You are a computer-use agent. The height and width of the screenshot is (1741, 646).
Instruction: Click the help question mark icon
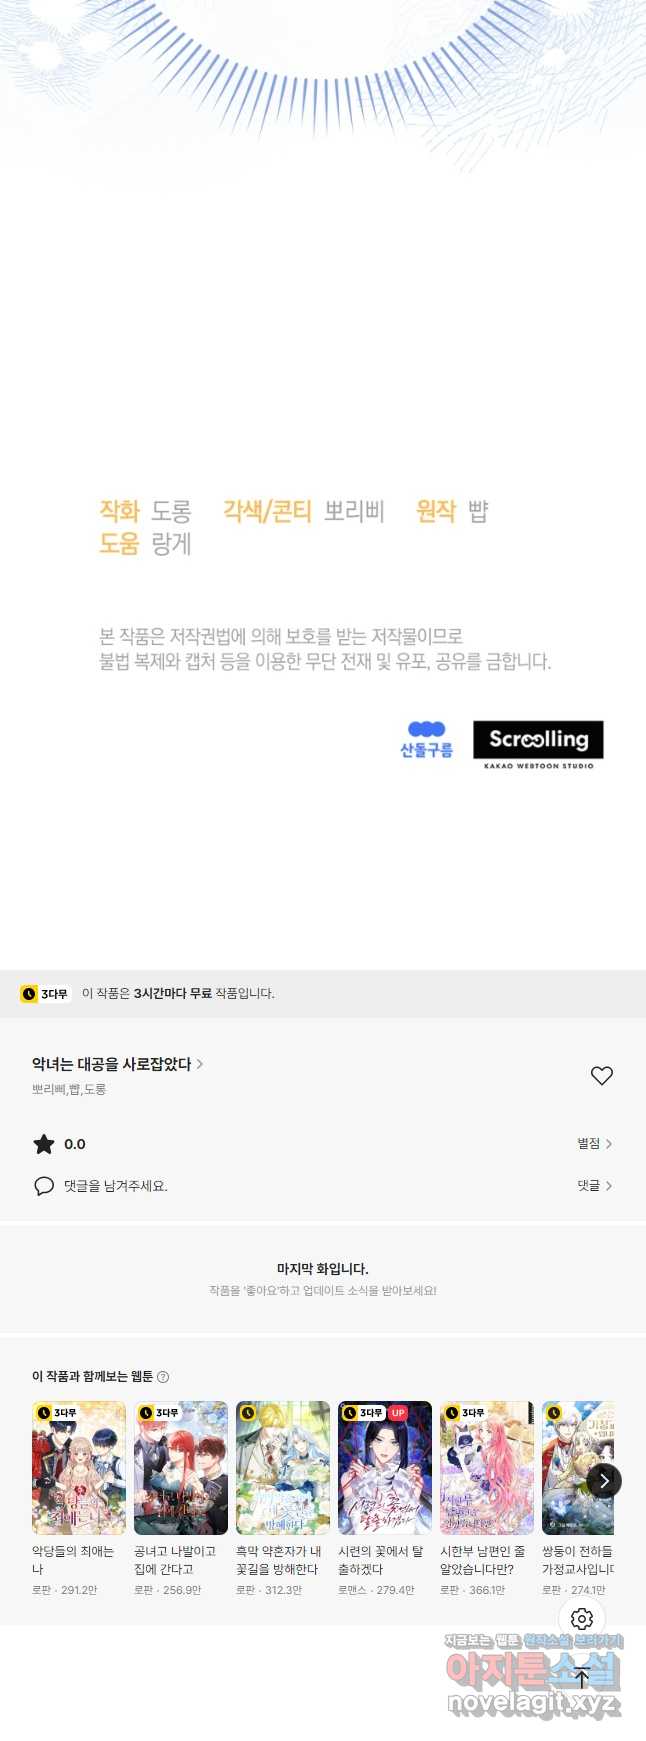tap(163, 1377)
